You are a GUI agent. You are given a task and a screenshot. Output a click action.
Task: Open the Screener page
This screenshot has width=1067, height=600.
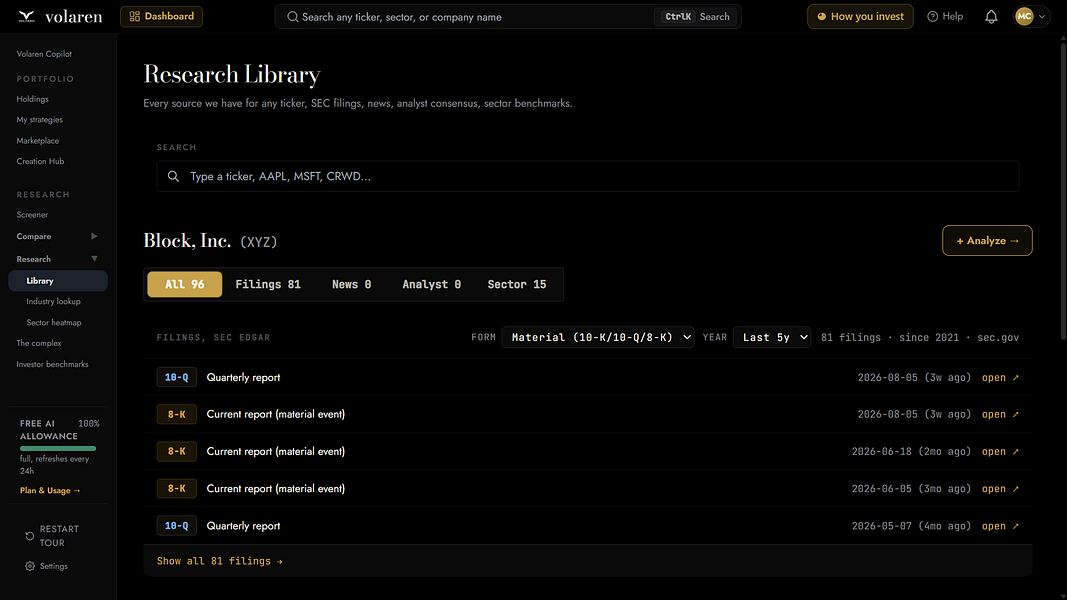[x=32, y=215]
